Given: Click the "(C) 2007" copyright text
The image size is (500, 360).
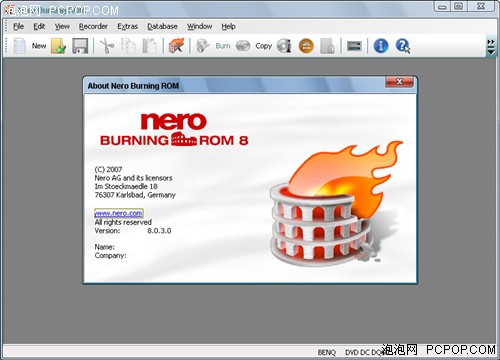Looking at the screenshot, I should point(108,169).
